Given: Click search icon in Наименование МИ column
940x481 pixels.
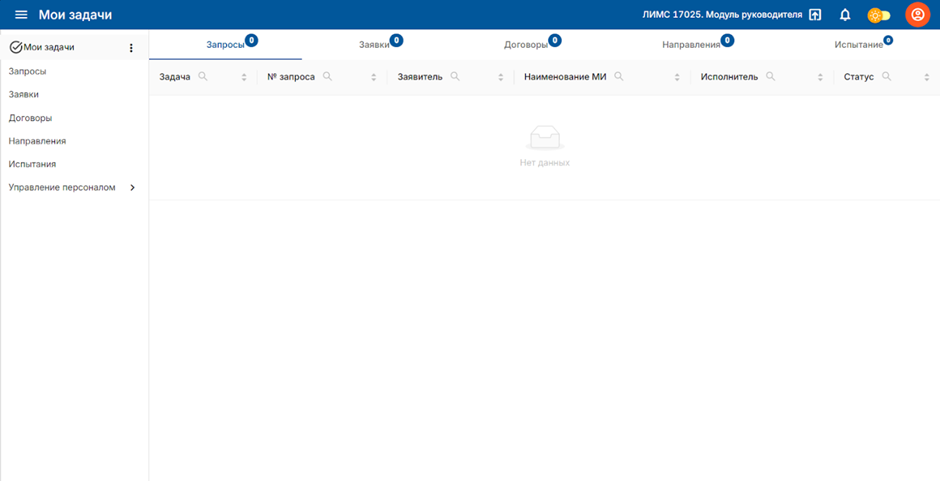Looking at the screenshot, I should click(x=619, y=77).
